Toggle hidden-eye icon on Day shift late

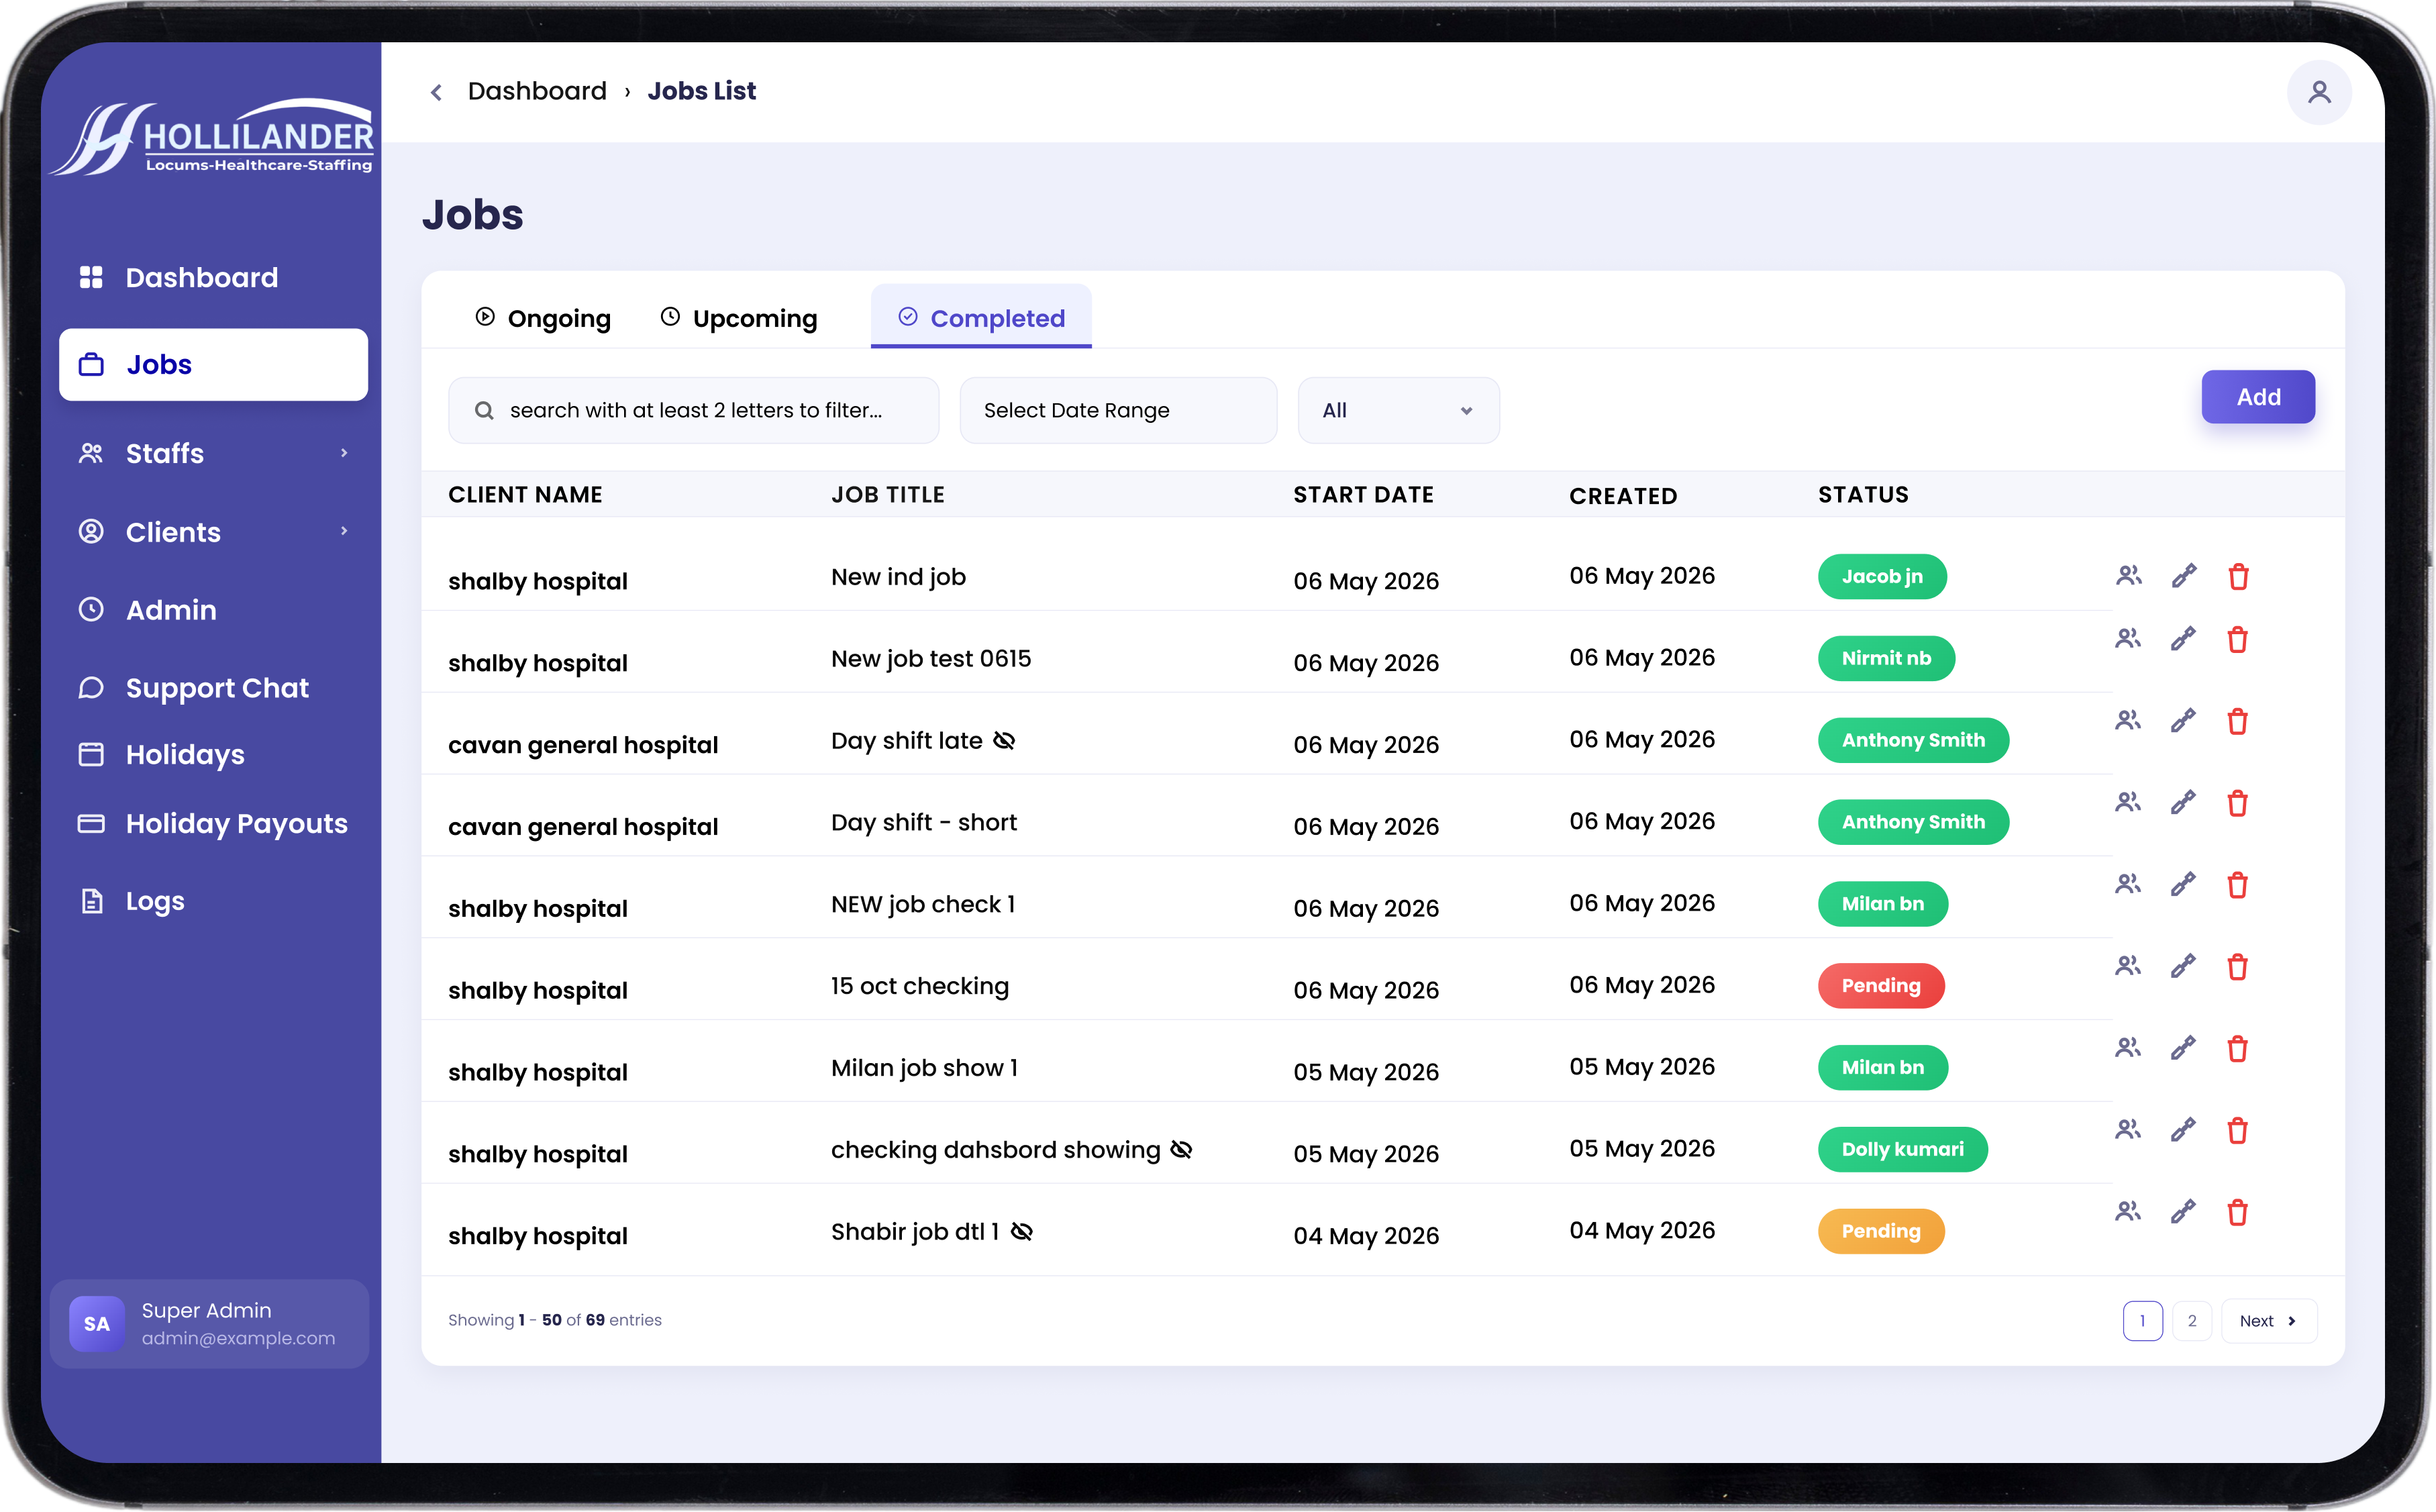(x=1004, y=741)
